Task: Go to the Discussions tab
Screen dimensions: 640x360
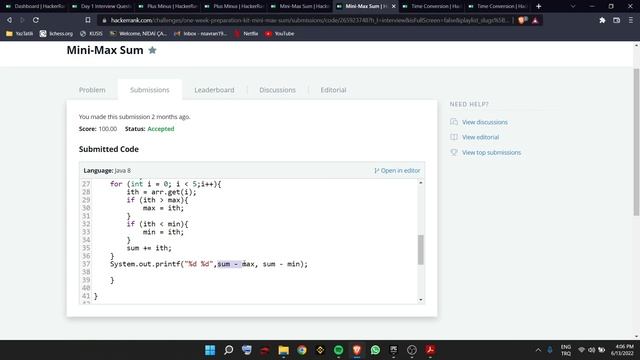Action: (277, 90)
